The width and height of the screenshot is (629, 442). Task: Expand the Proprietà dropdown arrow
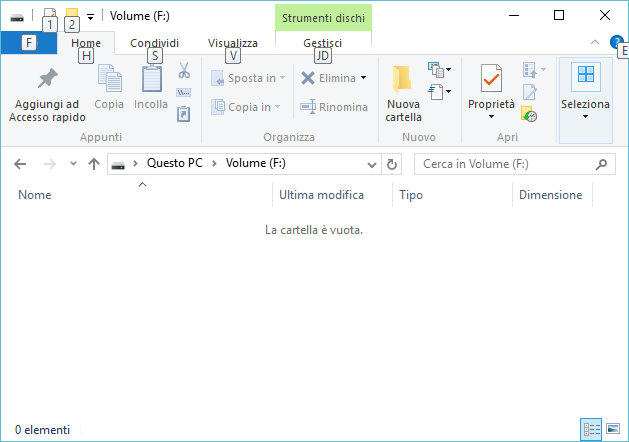tap(491, 117)
